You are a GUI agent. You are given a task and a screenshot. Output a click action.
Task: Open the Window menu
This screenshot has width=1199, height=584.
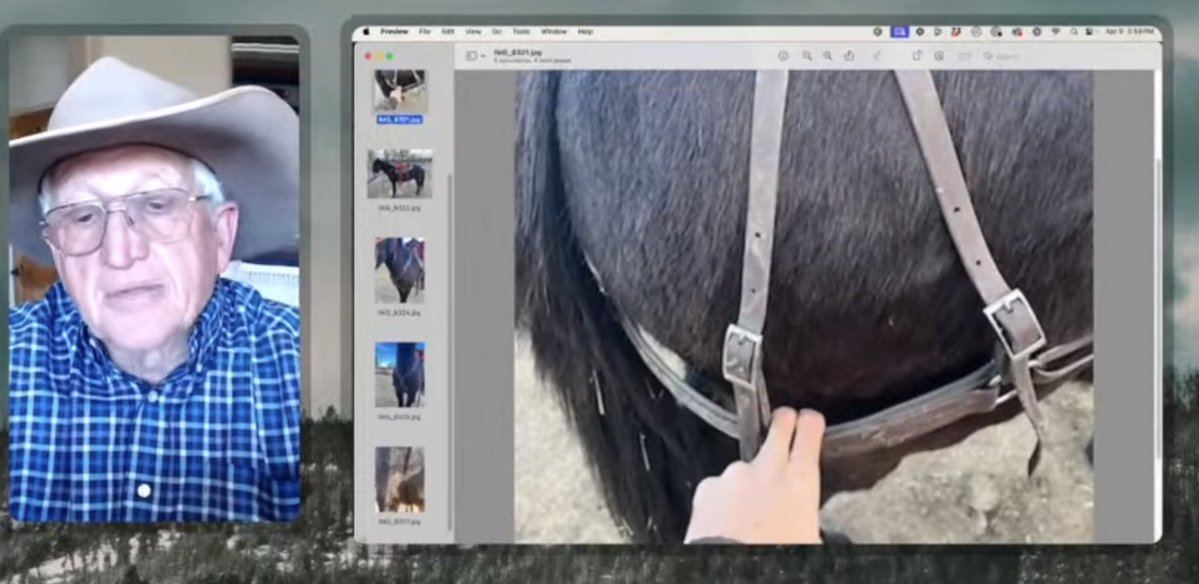554,31
